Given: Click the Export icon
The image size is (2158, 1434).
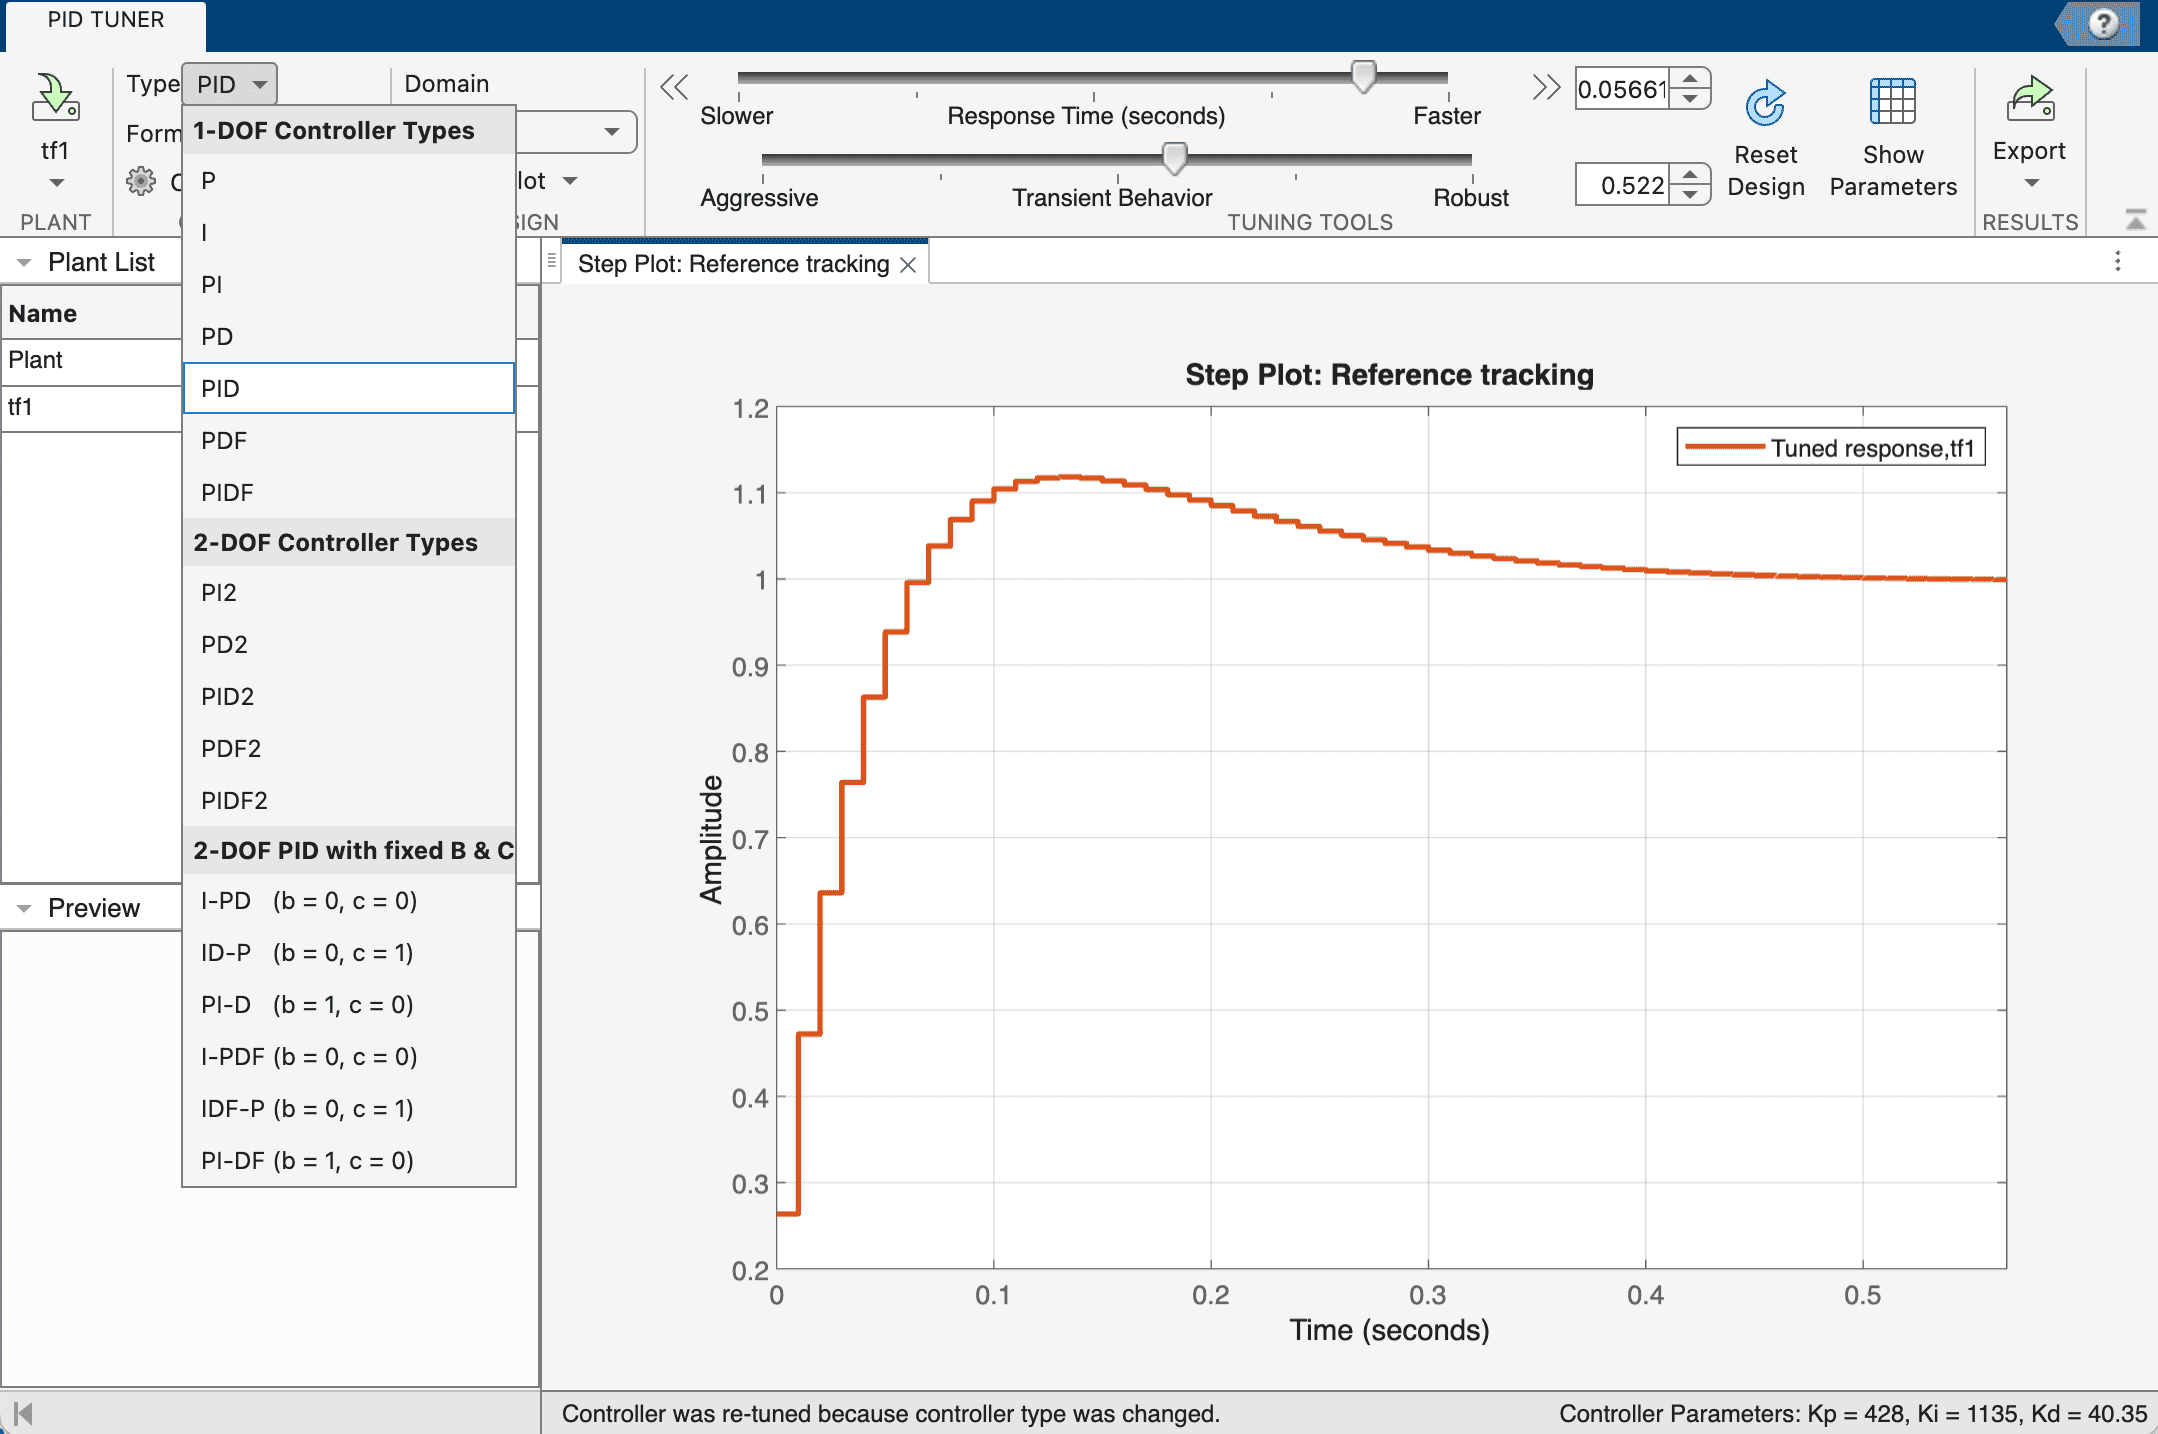Looking at the screenshot, I should click(2029, 99).
